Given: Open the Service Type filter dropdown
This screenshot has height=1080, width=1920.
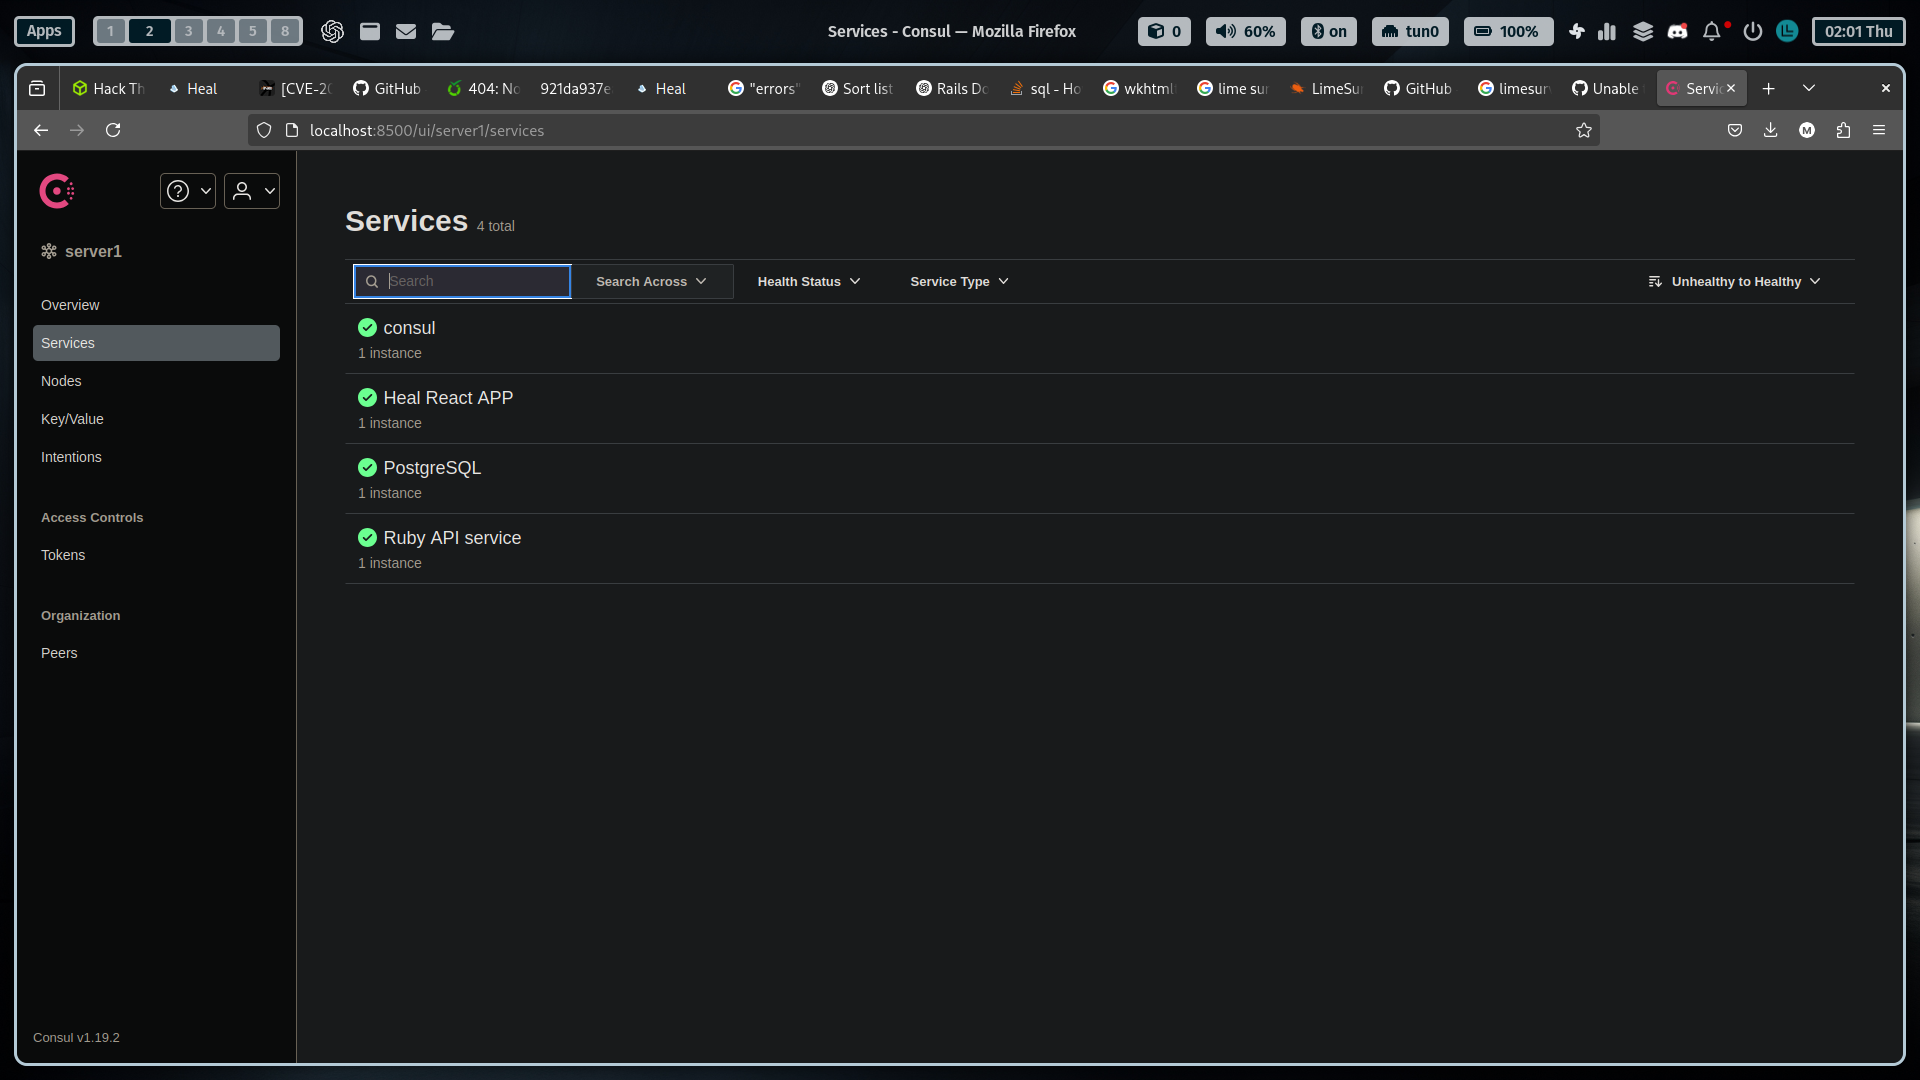Looking at the screenshot, I should (x=959, y=282).
